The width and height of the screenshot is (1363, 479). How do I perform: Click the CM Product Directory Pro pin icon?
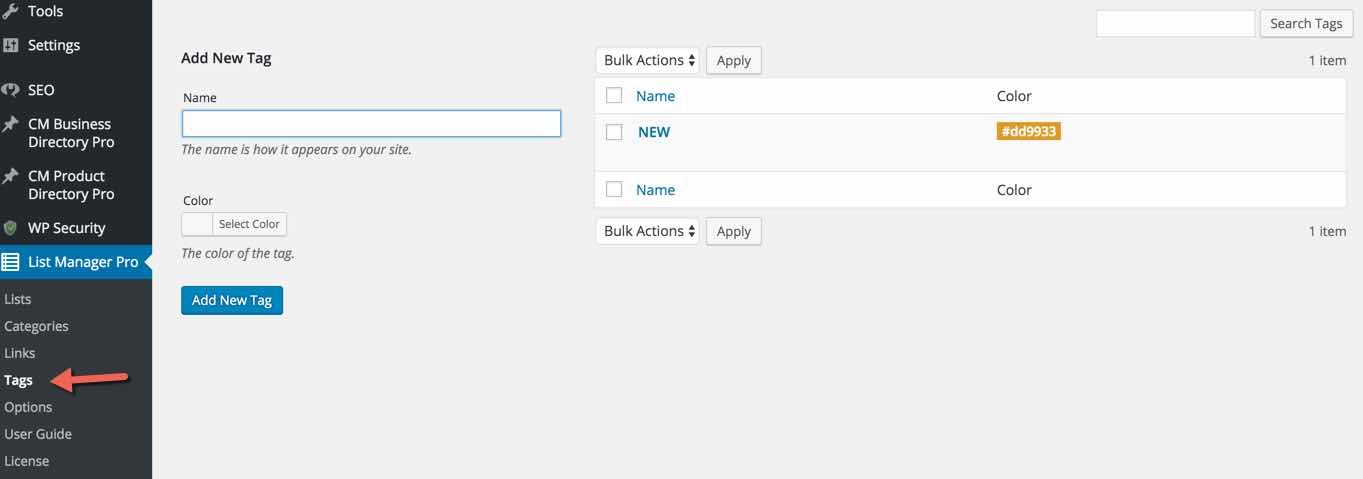11,176
